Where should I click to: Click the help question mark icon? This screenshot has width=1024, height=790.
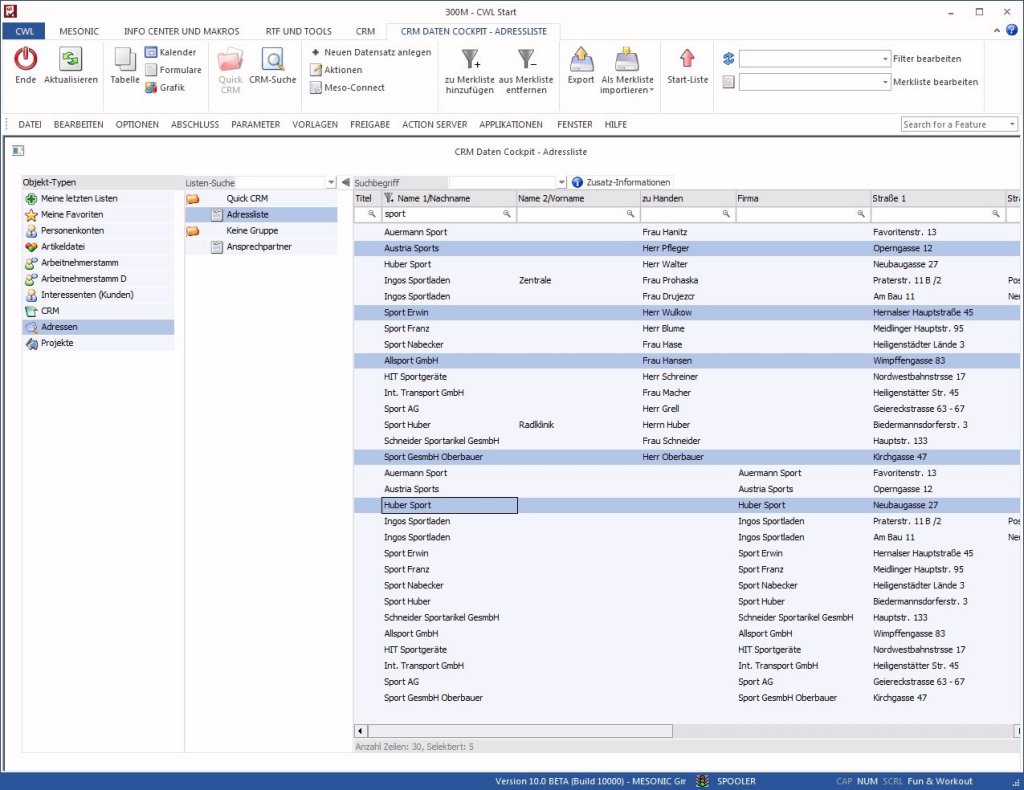pyautogui.click(x=1012, y=30)
